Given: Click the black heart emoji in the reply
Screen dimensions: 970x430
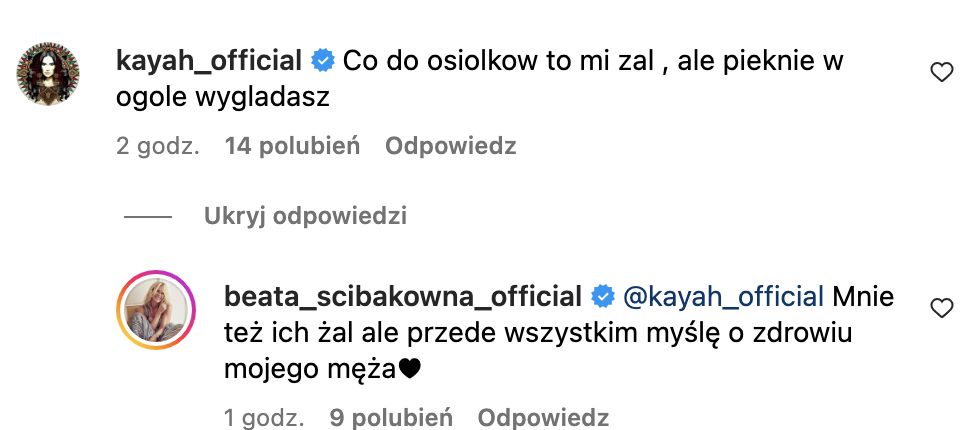Looking at the screenshot, I should point(409,370).
